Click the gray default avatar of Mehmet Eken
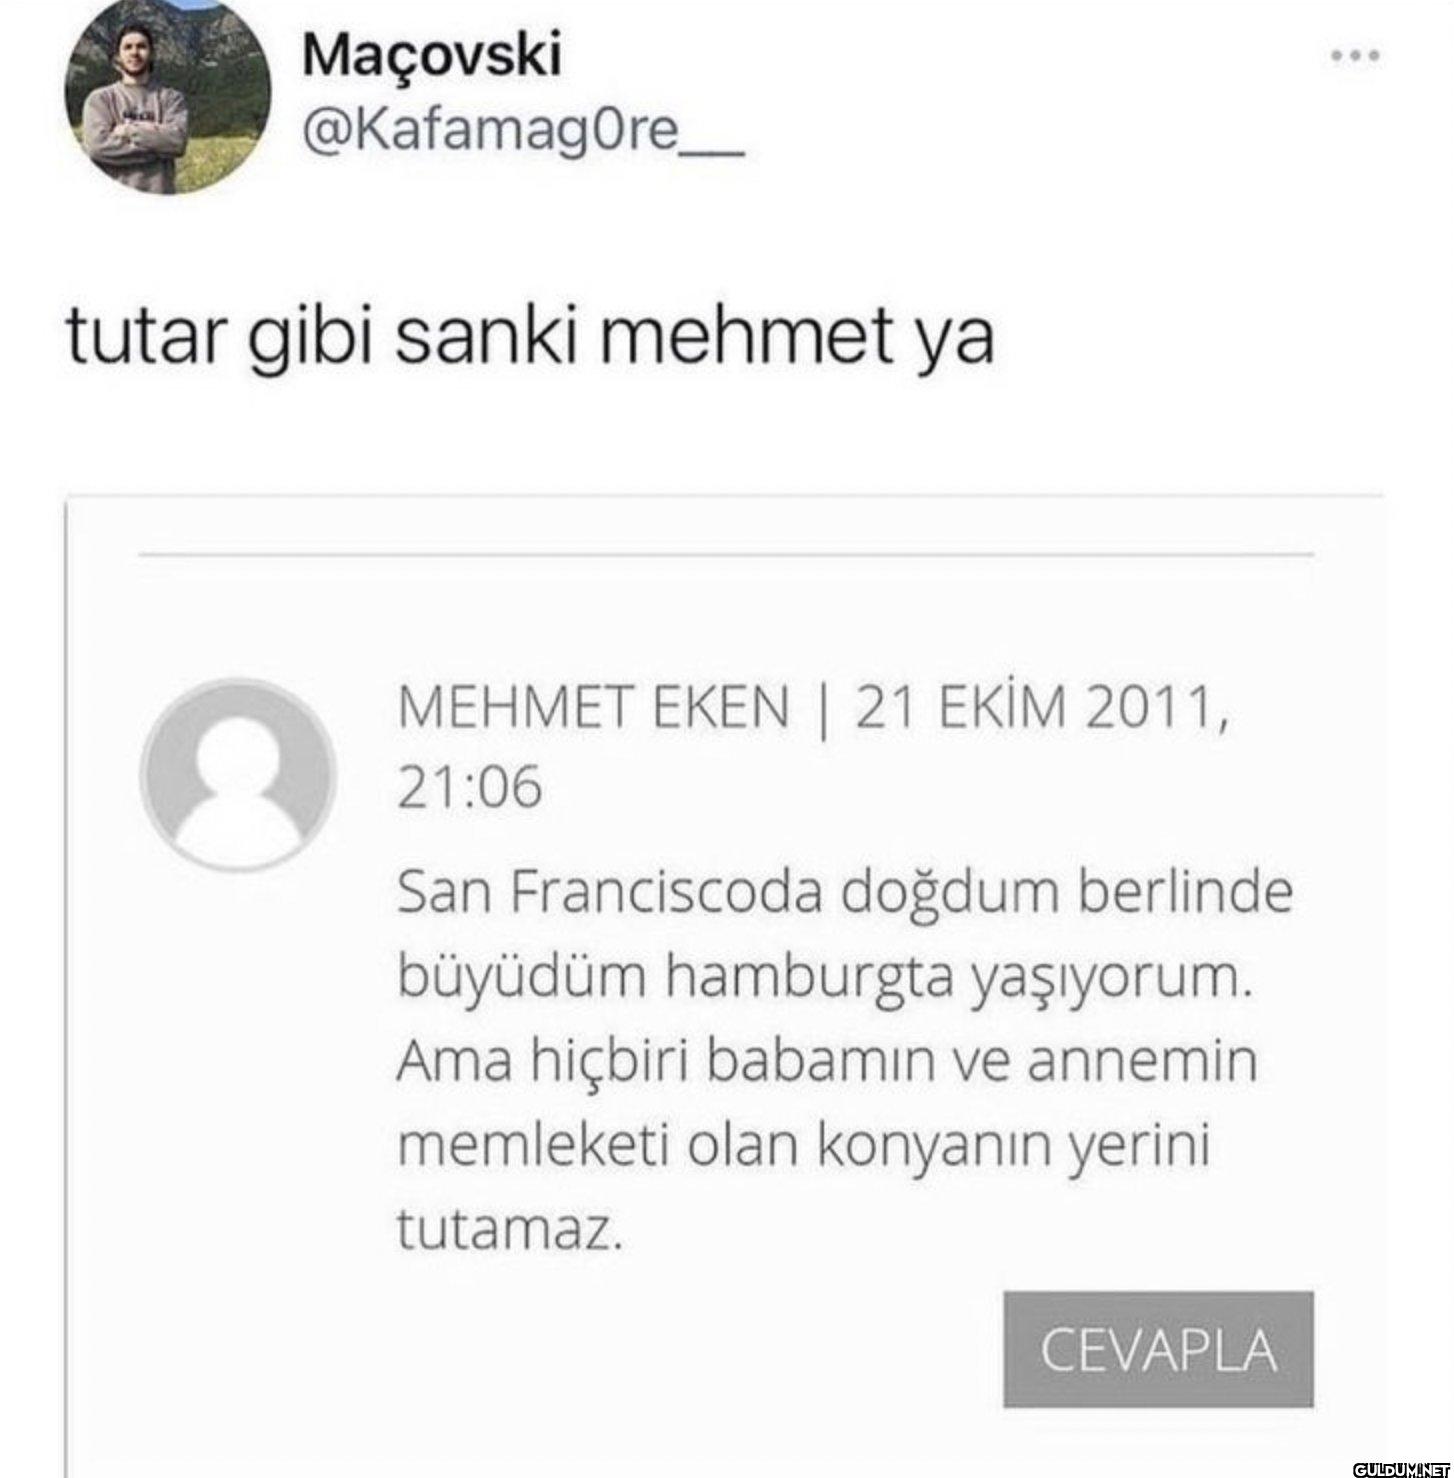Screen dimensions: 1454x1478 [238, 775]
